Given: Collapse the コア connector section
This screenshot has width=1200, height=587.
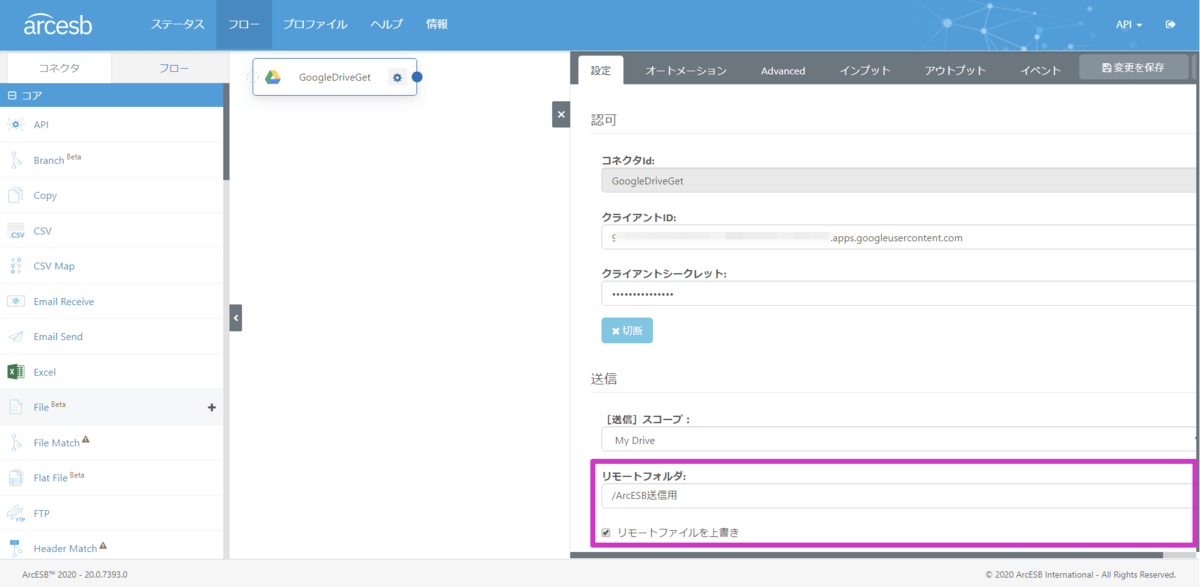Looking at the screenshot, I should point(12,96).
